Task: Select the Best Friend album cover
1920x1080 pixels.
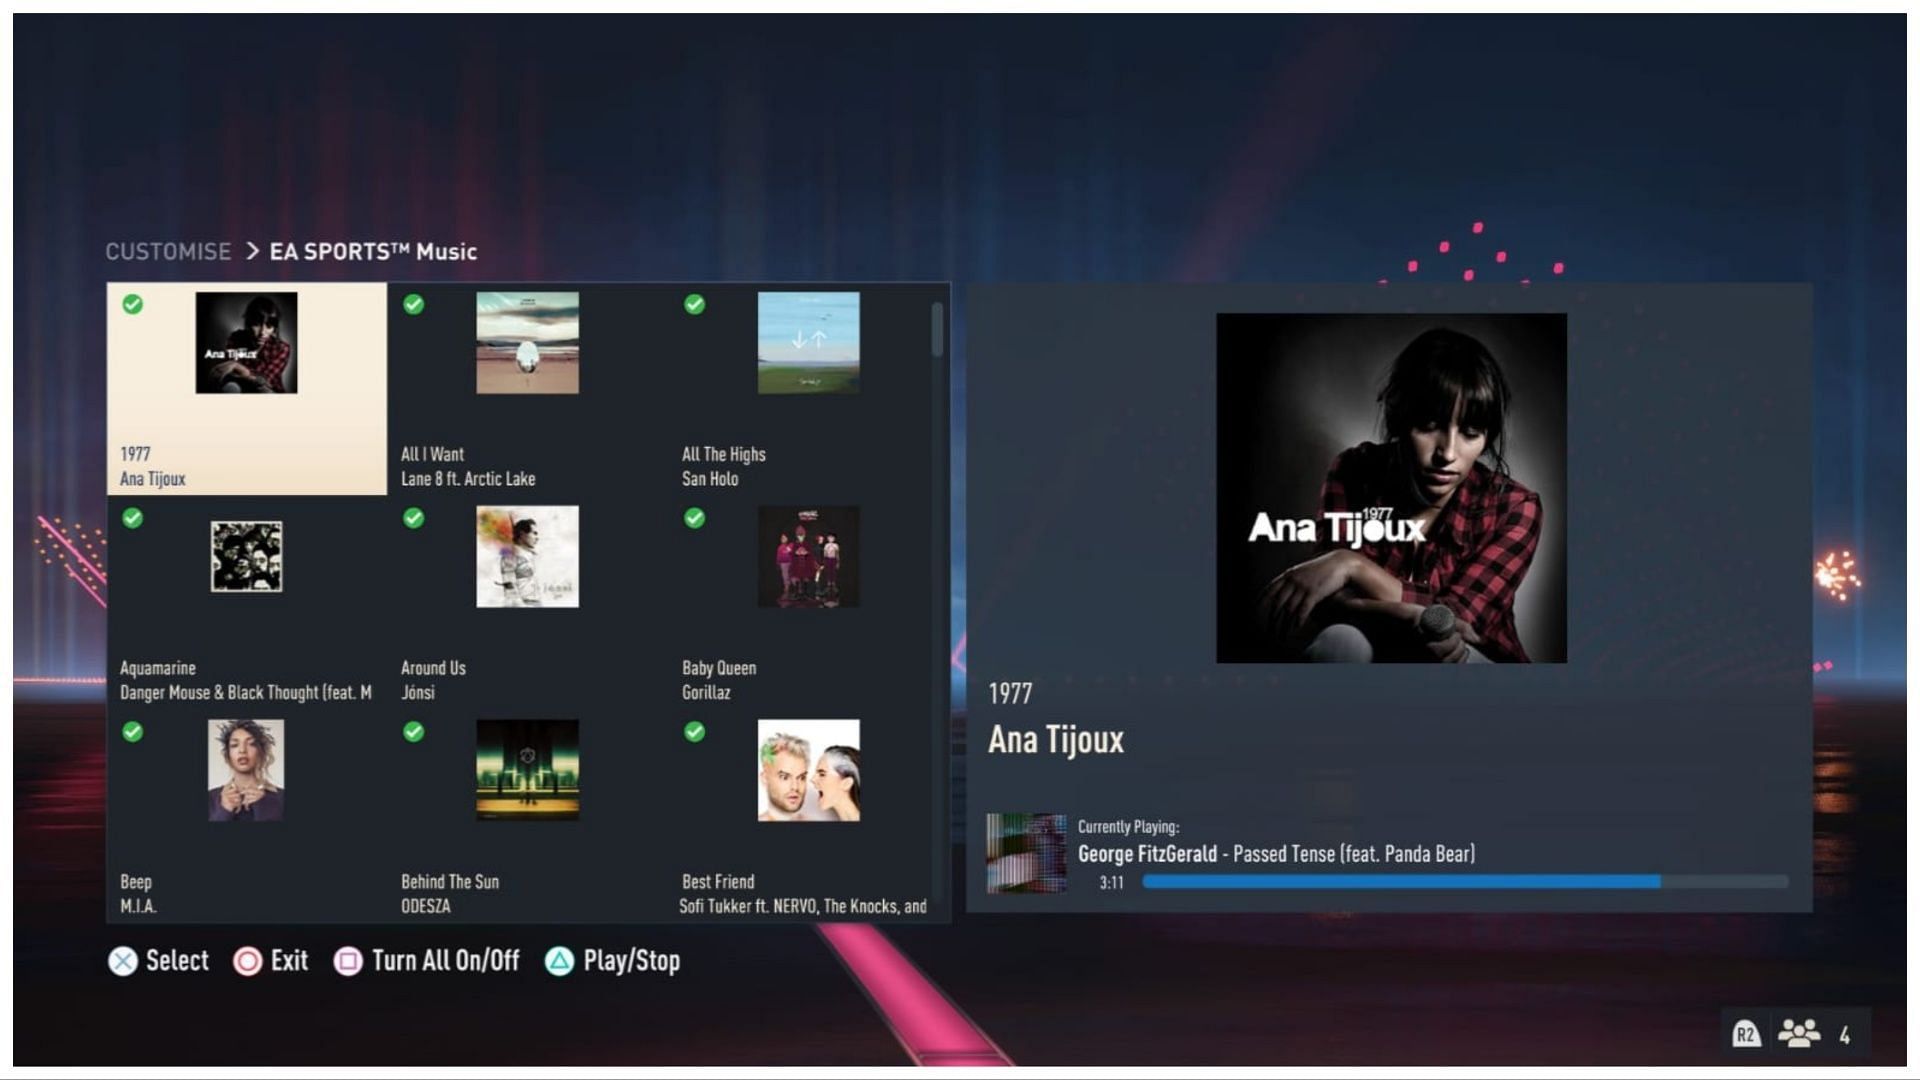Action: pos(808,770)
